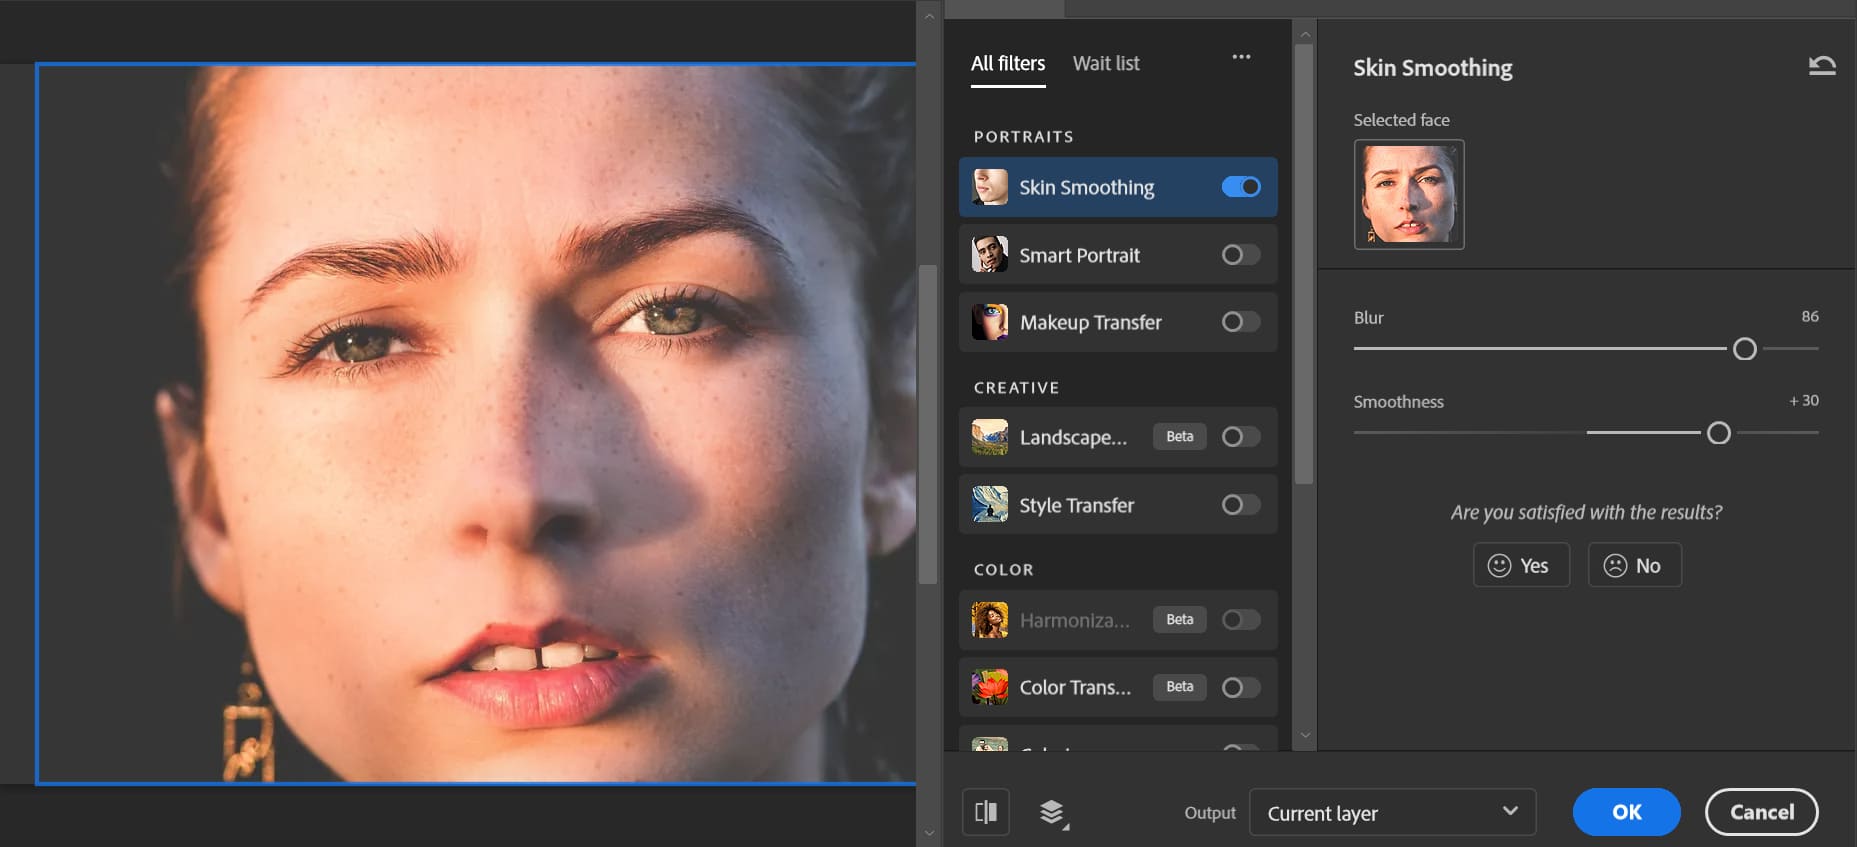Click the layers preview icon
The height and width of the screenshot is (847, 1857).
pyautogui.click(x=1053, y=813)
